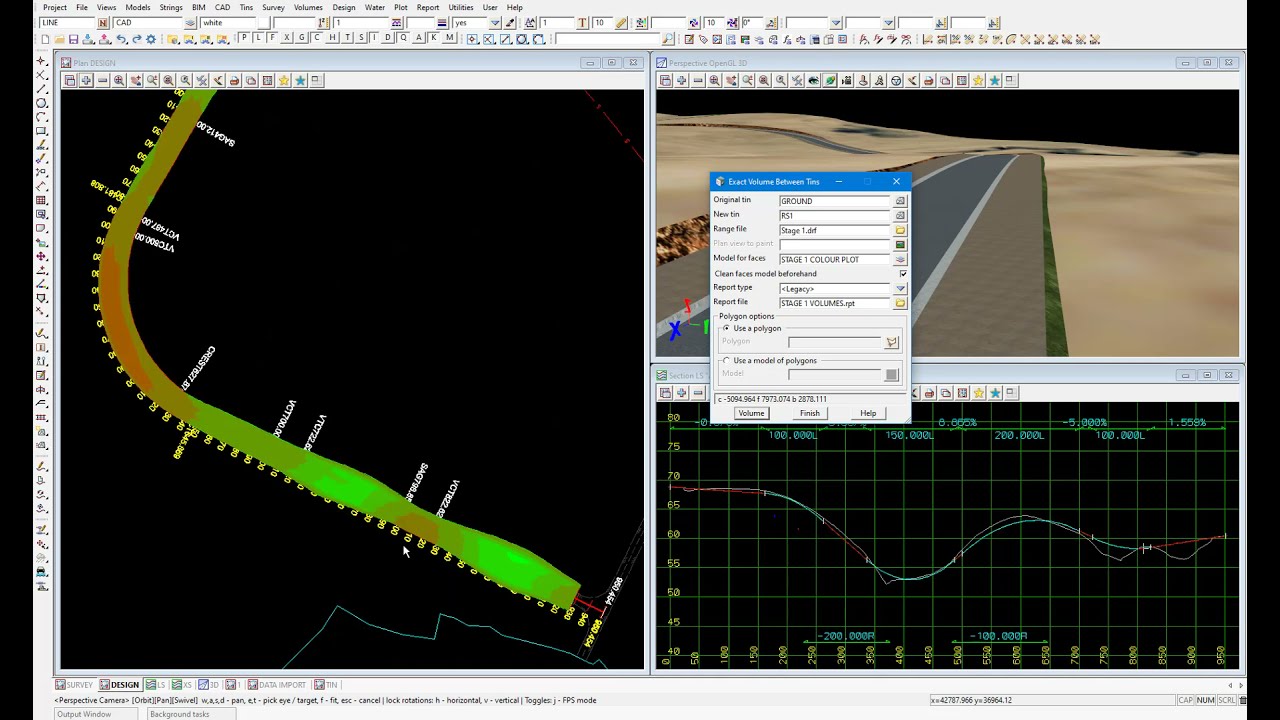Open the Strings menu
Viewport: 1280px width, 720px height.
click(x=171, y=7)
